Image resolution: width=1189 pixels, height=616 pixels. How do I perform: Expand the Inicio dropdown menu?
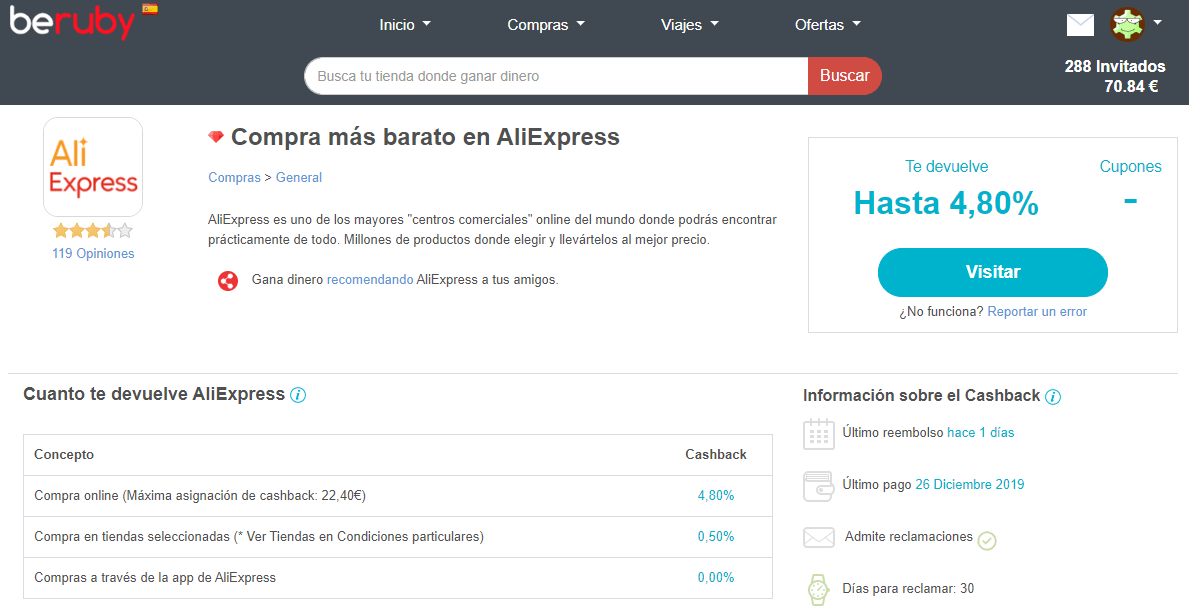(x=405, y=25)
